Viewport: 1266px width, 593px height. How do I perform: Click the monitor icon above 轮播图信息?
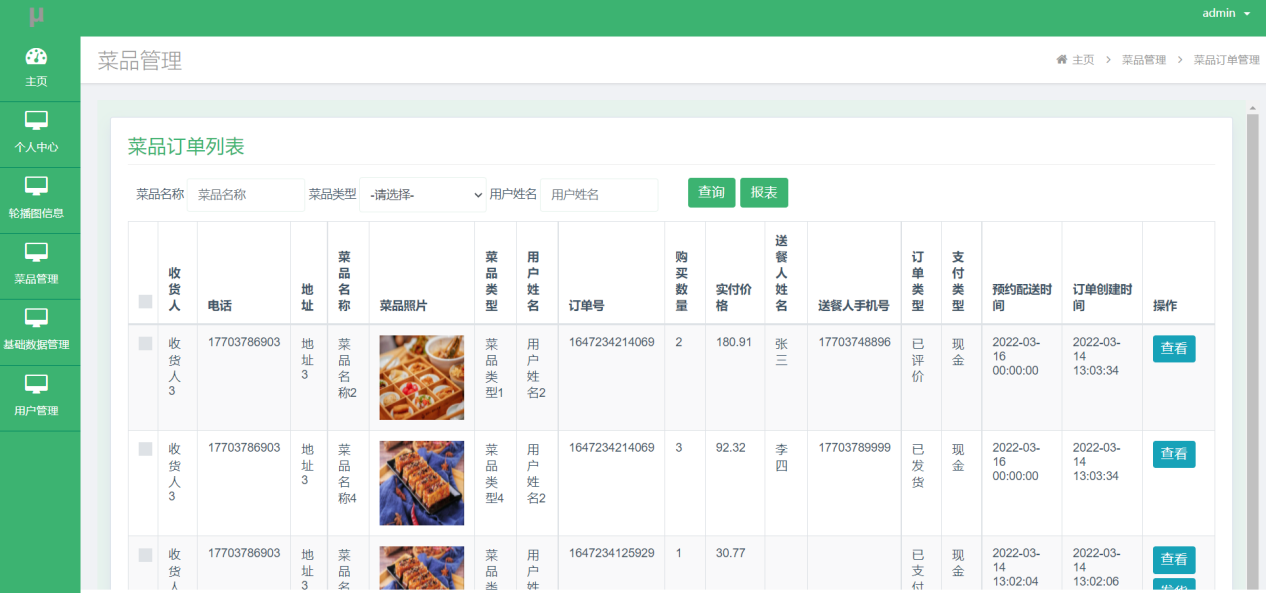pos(36,186)
